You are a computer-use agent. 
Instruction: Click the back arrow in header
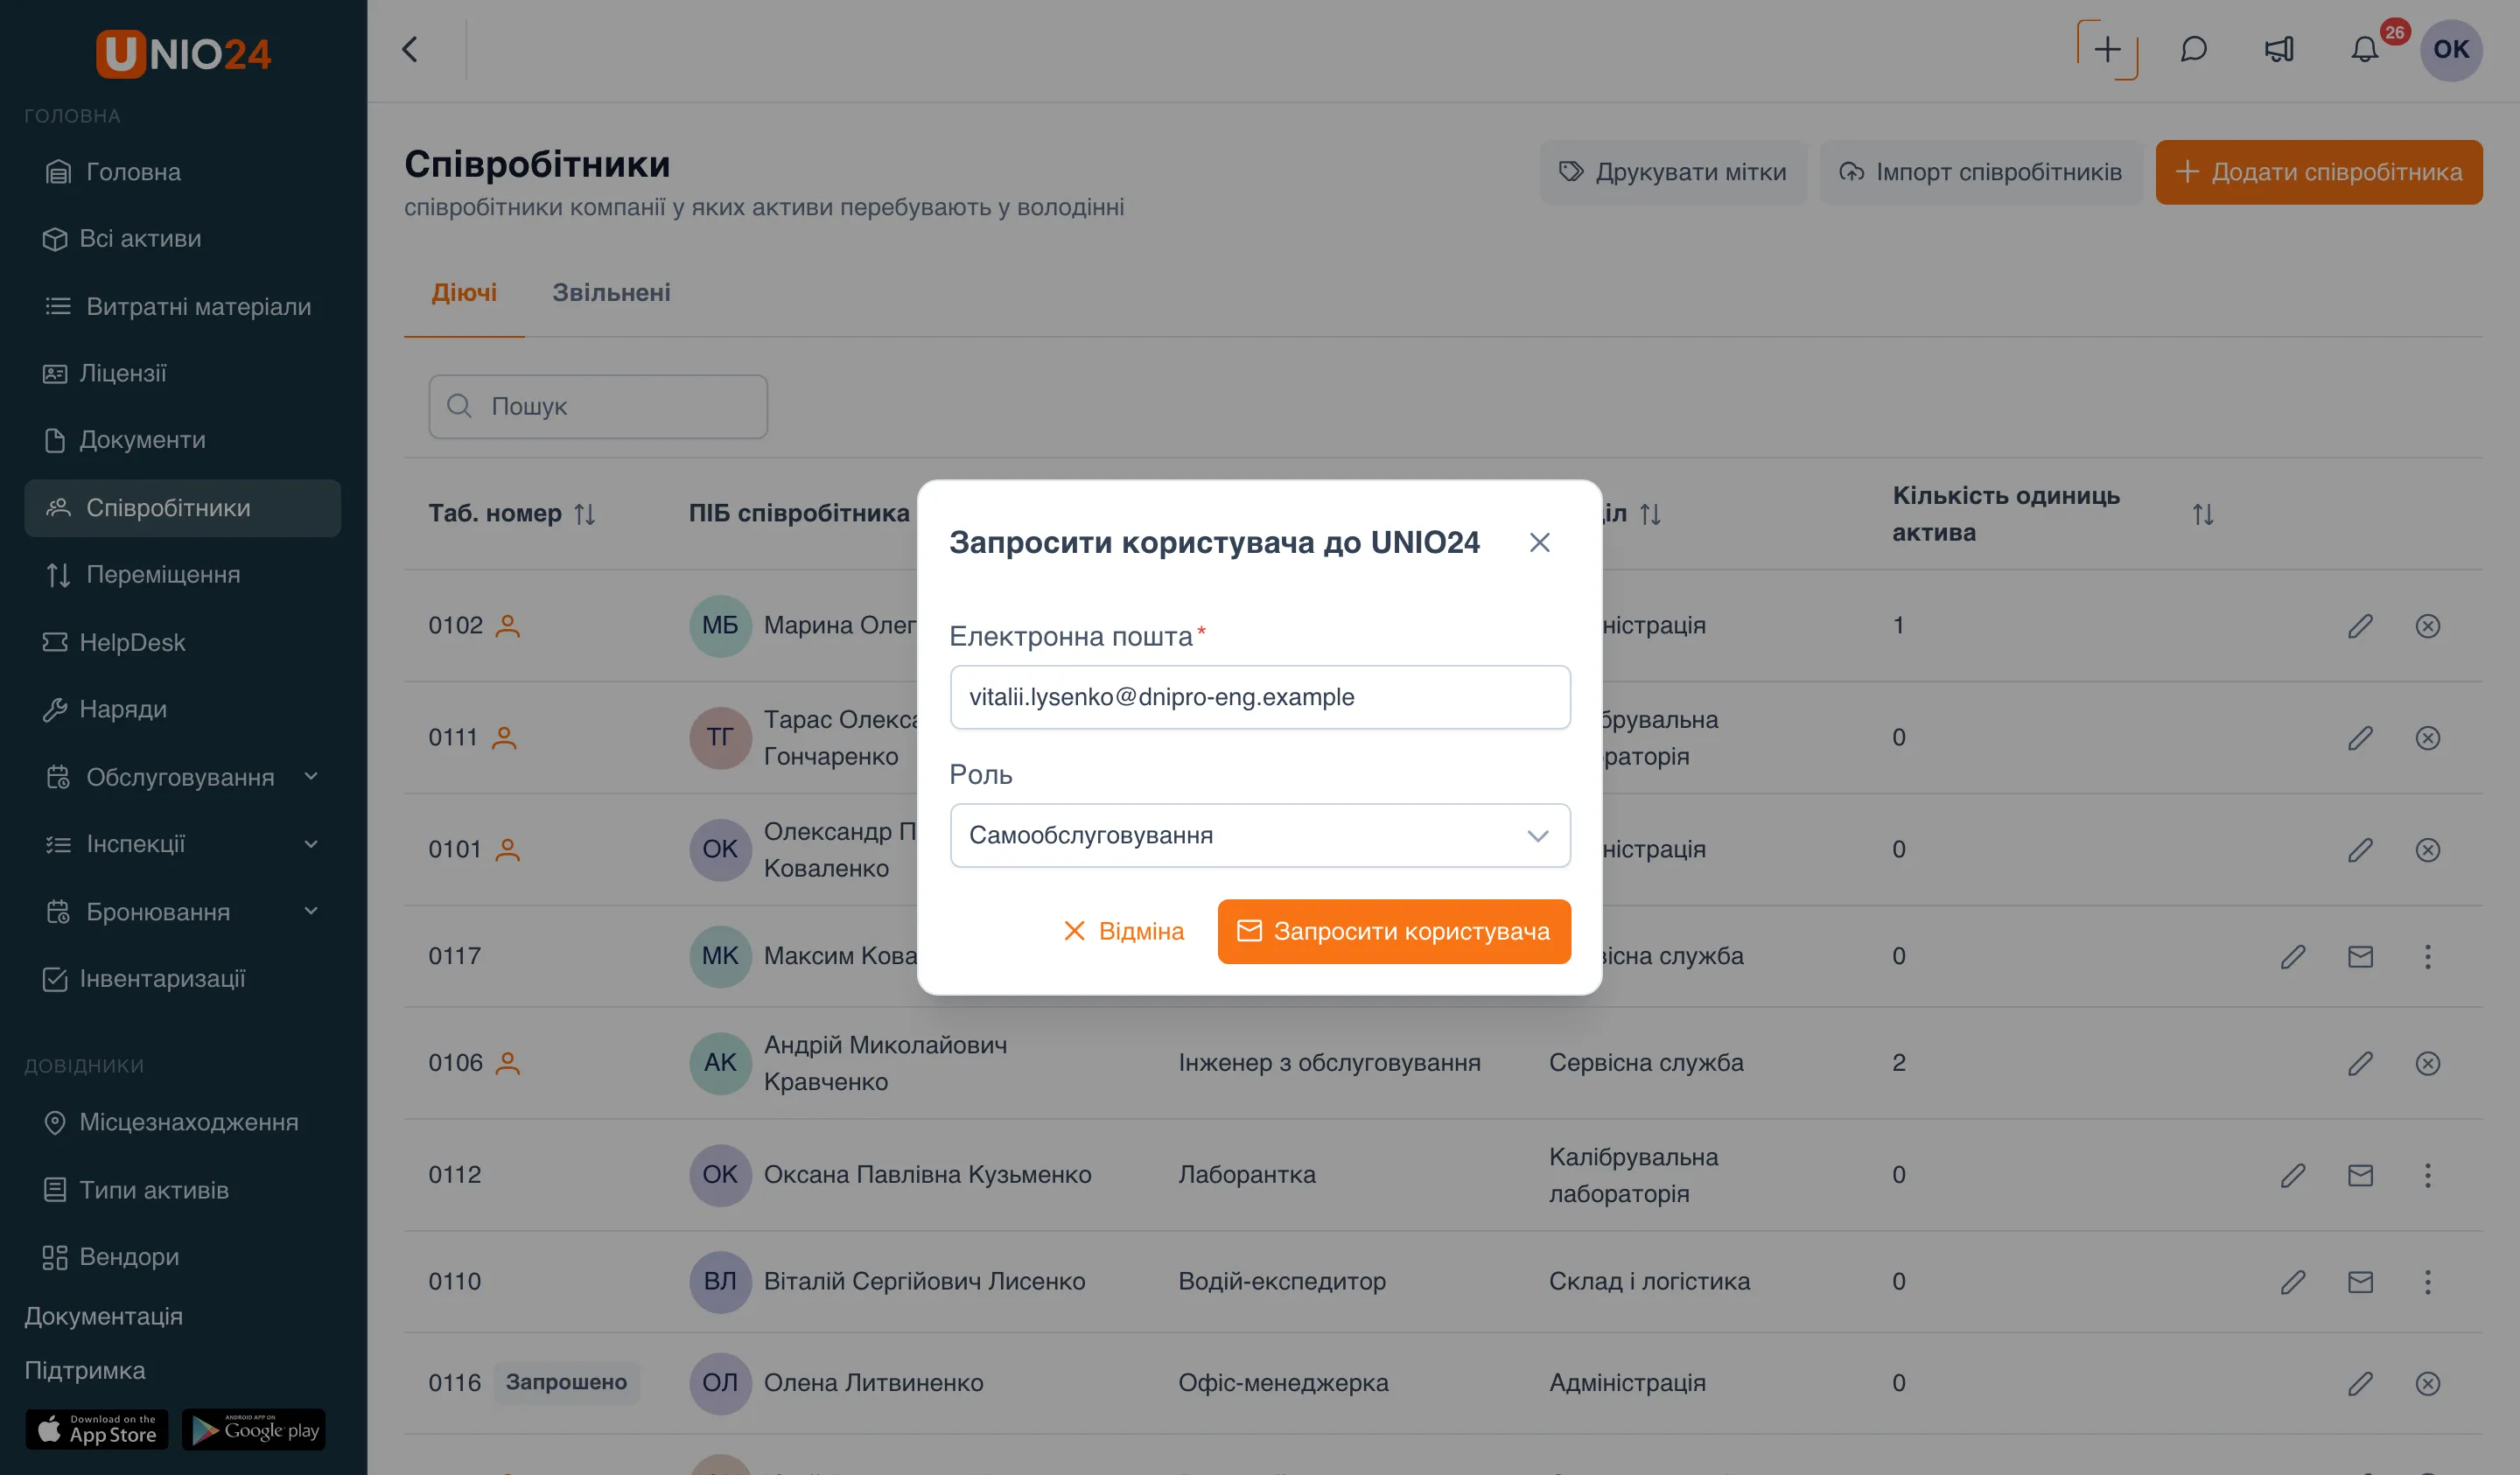410,49
